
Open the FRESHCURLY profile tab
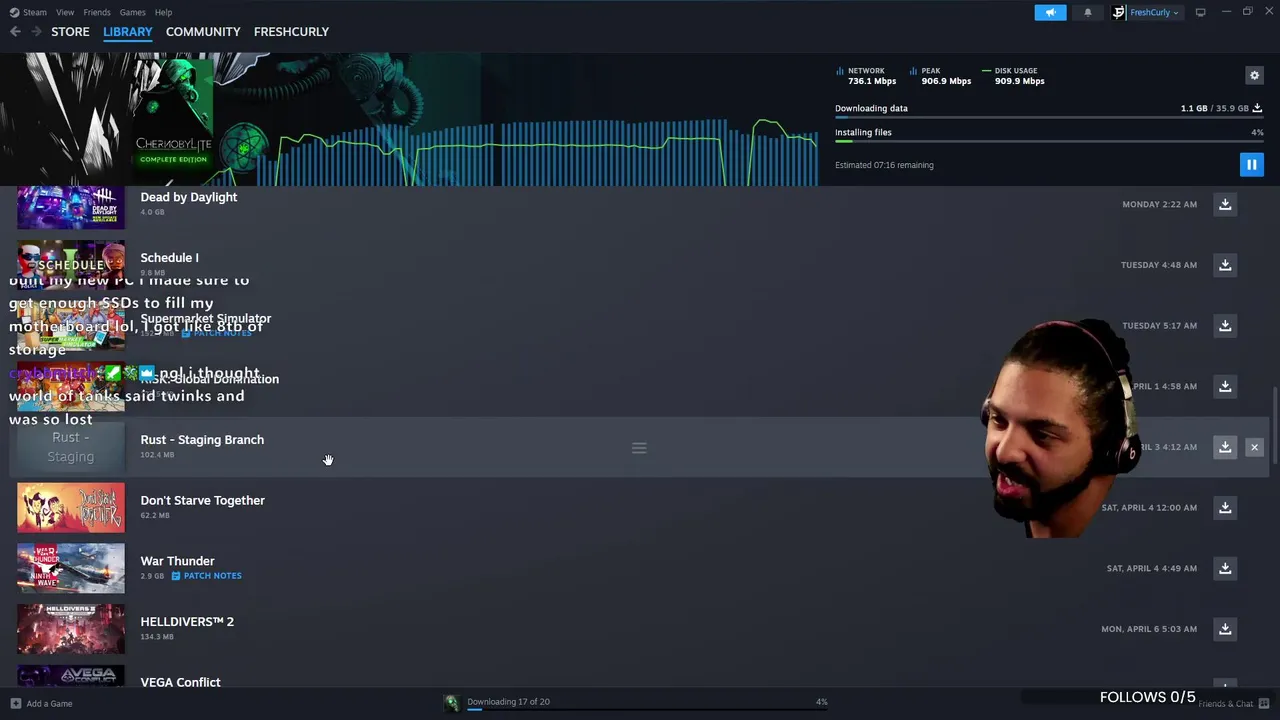(x=291, y=32)
